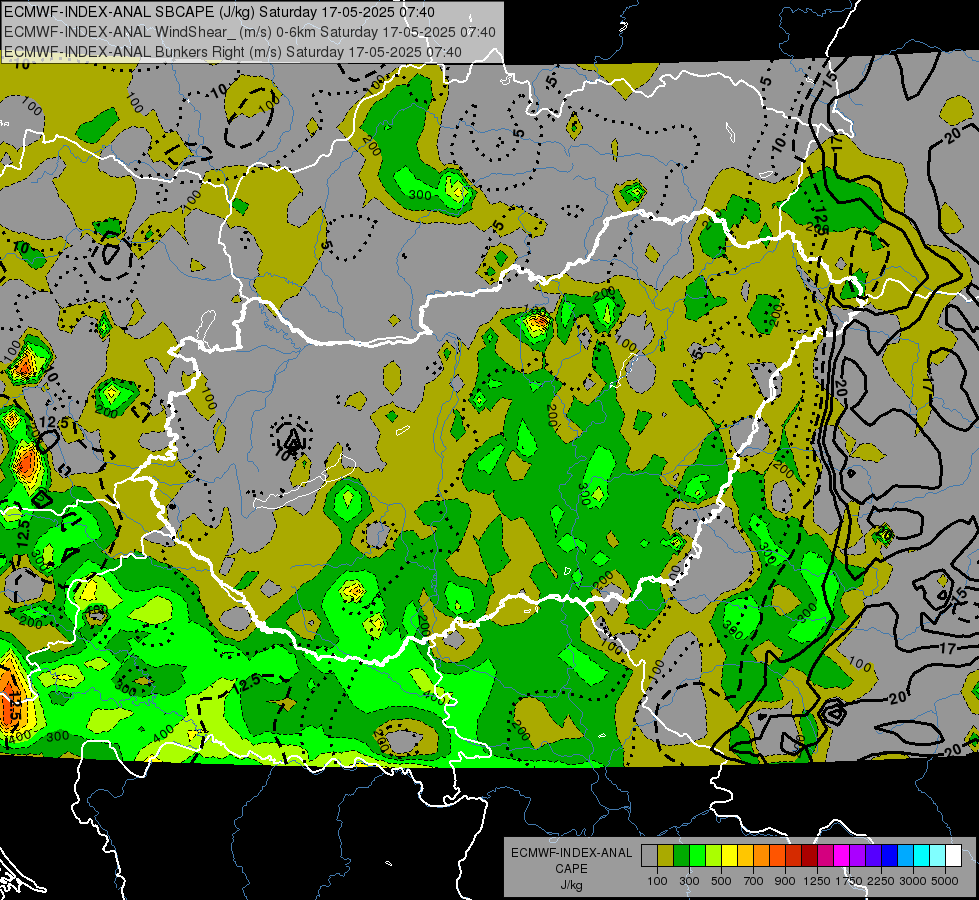This screenshot has width=979, height=900.
Task: Click the 2250 legend tick label
Action: coord(881,881)
